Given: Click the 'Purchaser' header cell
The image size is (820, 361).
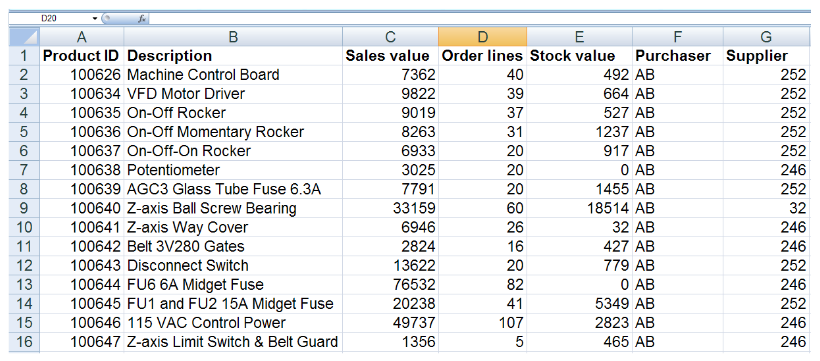Looking at the screenshot, I should (678, 55).
